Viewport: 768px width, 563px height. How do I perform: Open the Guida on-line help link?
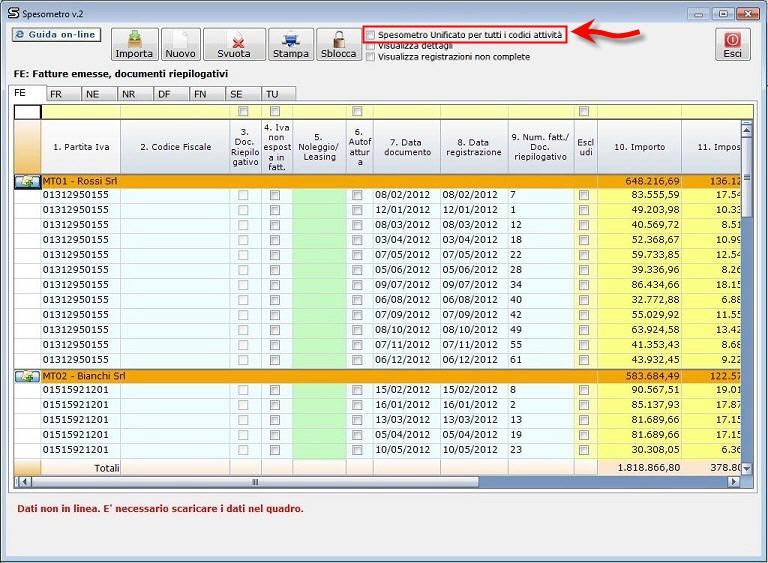(56, 35)
